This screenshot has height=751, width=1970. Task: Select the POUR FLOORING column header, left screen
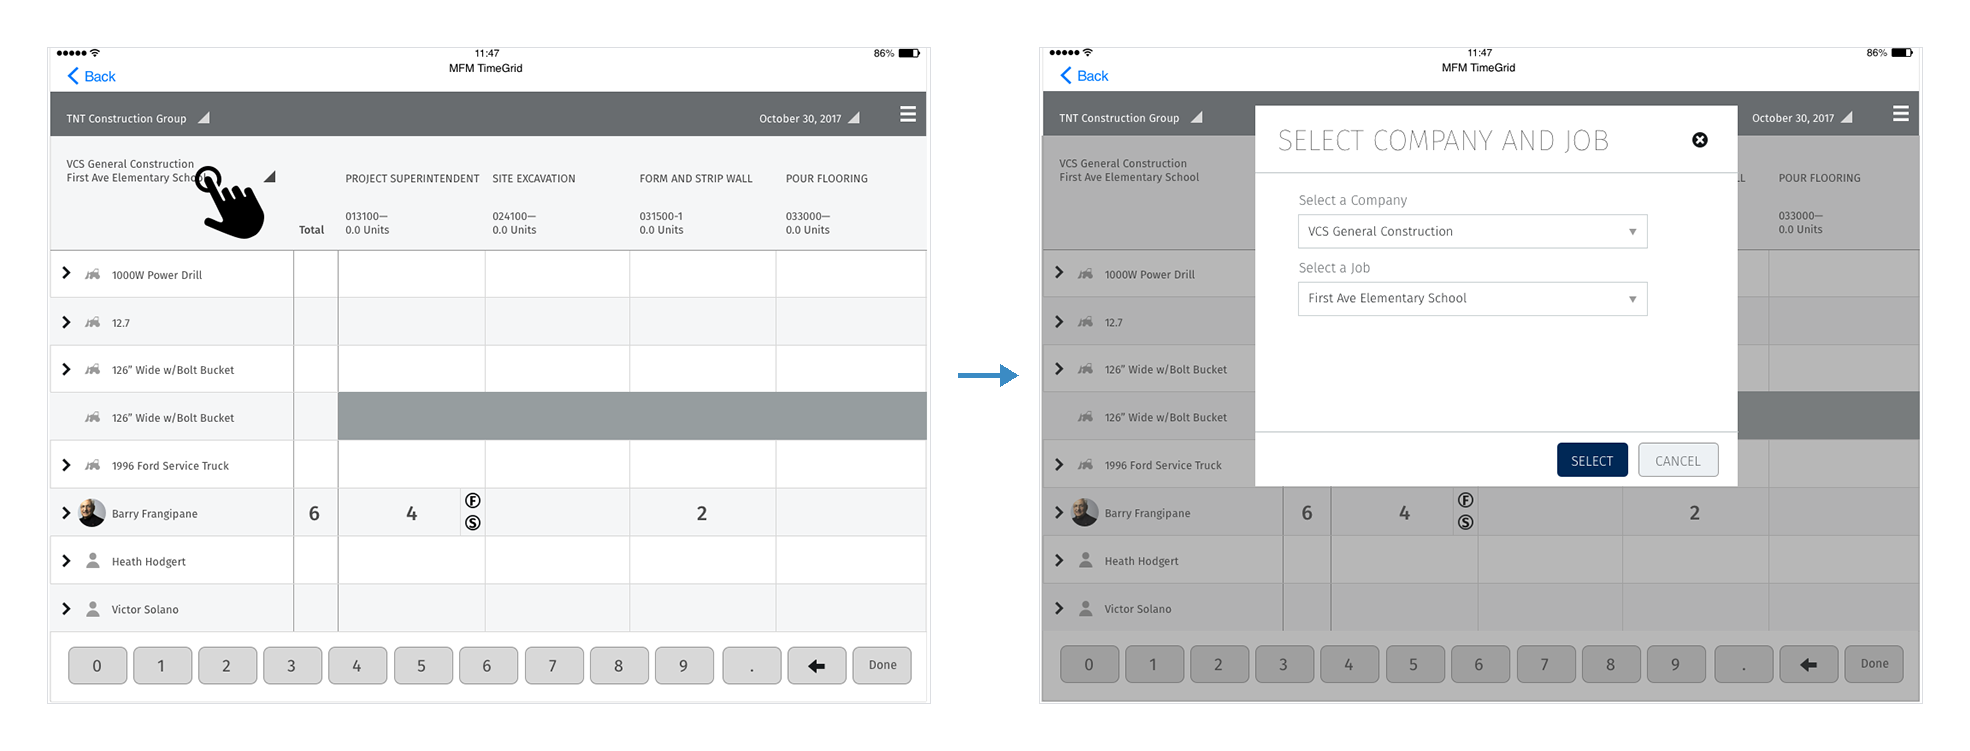tap(827, 179)
